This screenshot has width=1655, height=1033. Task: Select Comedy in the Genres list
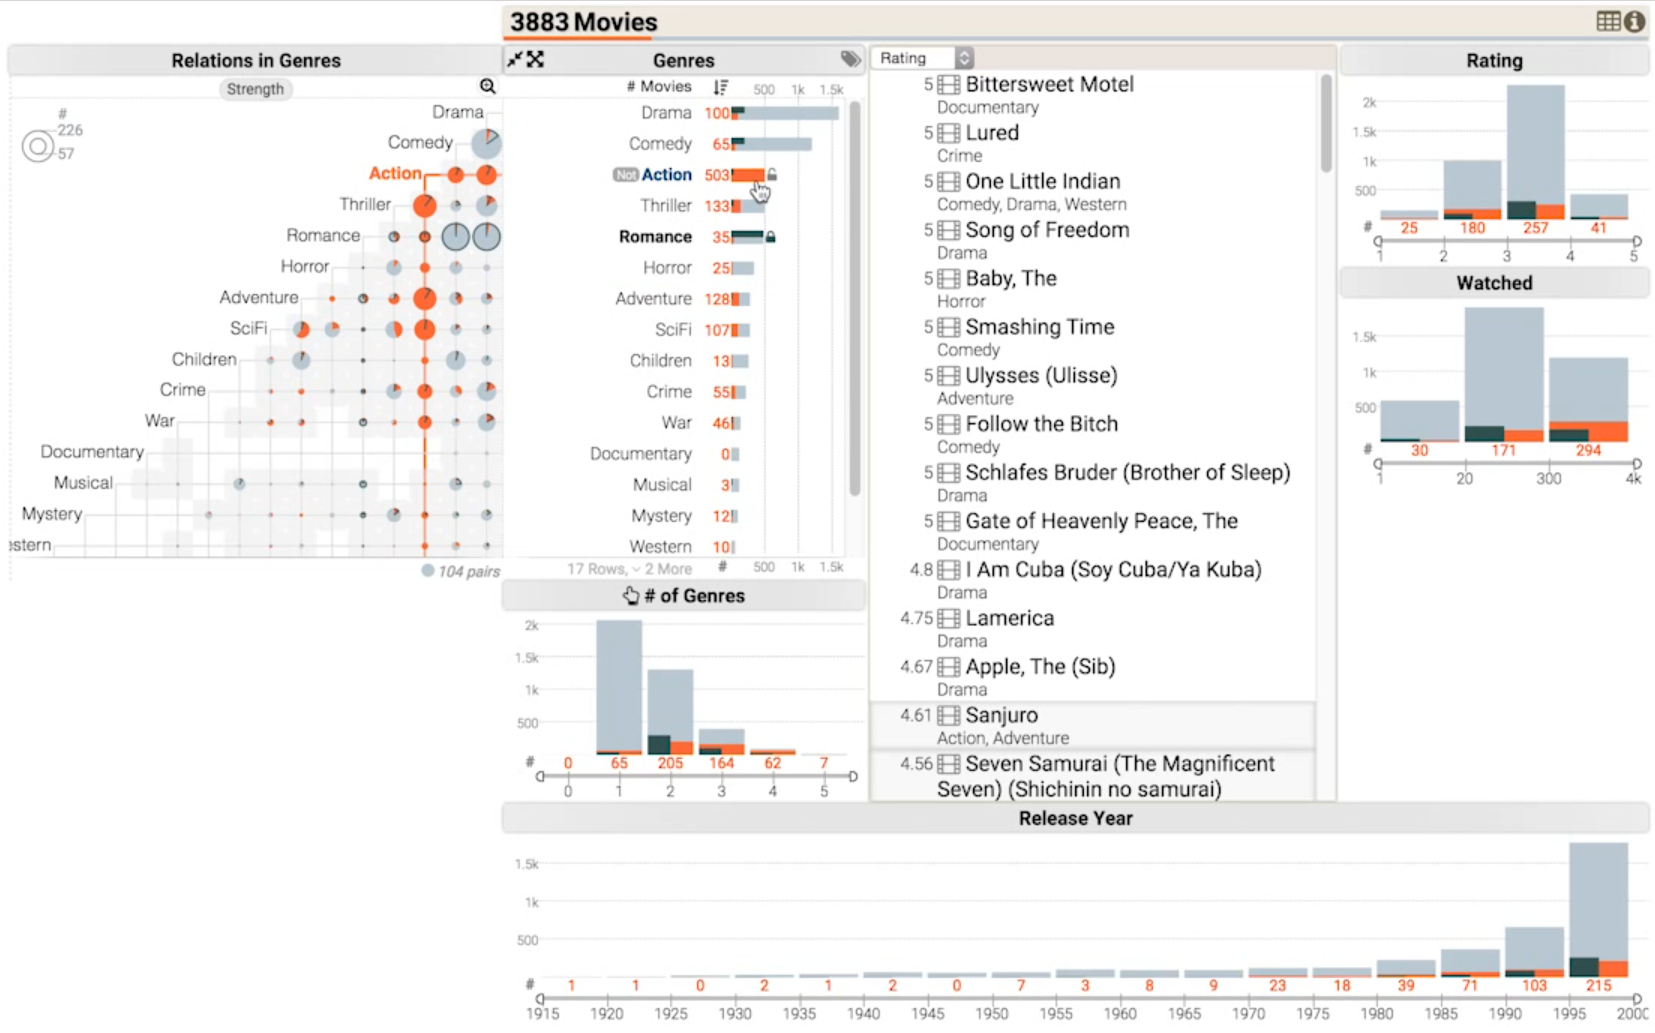(660, 144)
